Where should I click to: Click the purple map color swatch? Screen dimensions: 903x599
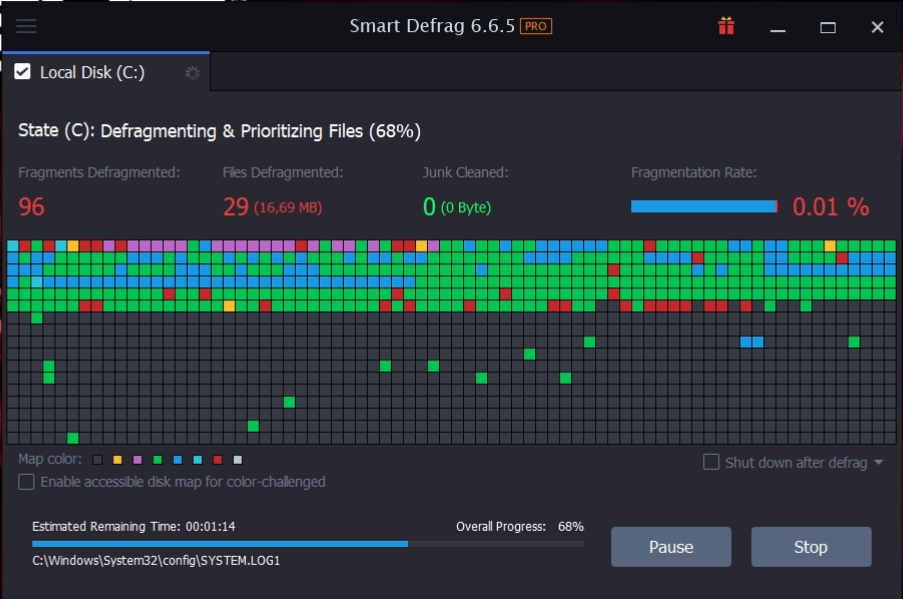[x=138, y=460]
